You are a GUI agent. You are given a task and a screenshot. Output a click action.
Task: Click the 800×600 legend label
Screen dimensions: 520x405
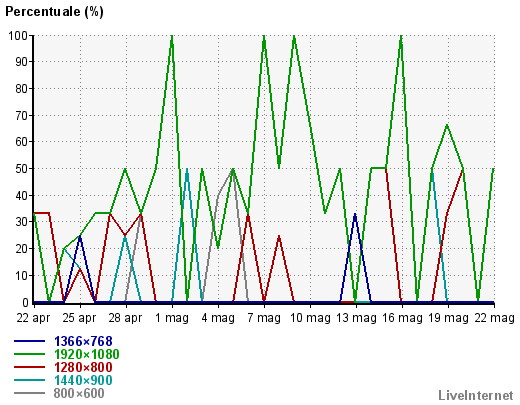pos(79,393)
